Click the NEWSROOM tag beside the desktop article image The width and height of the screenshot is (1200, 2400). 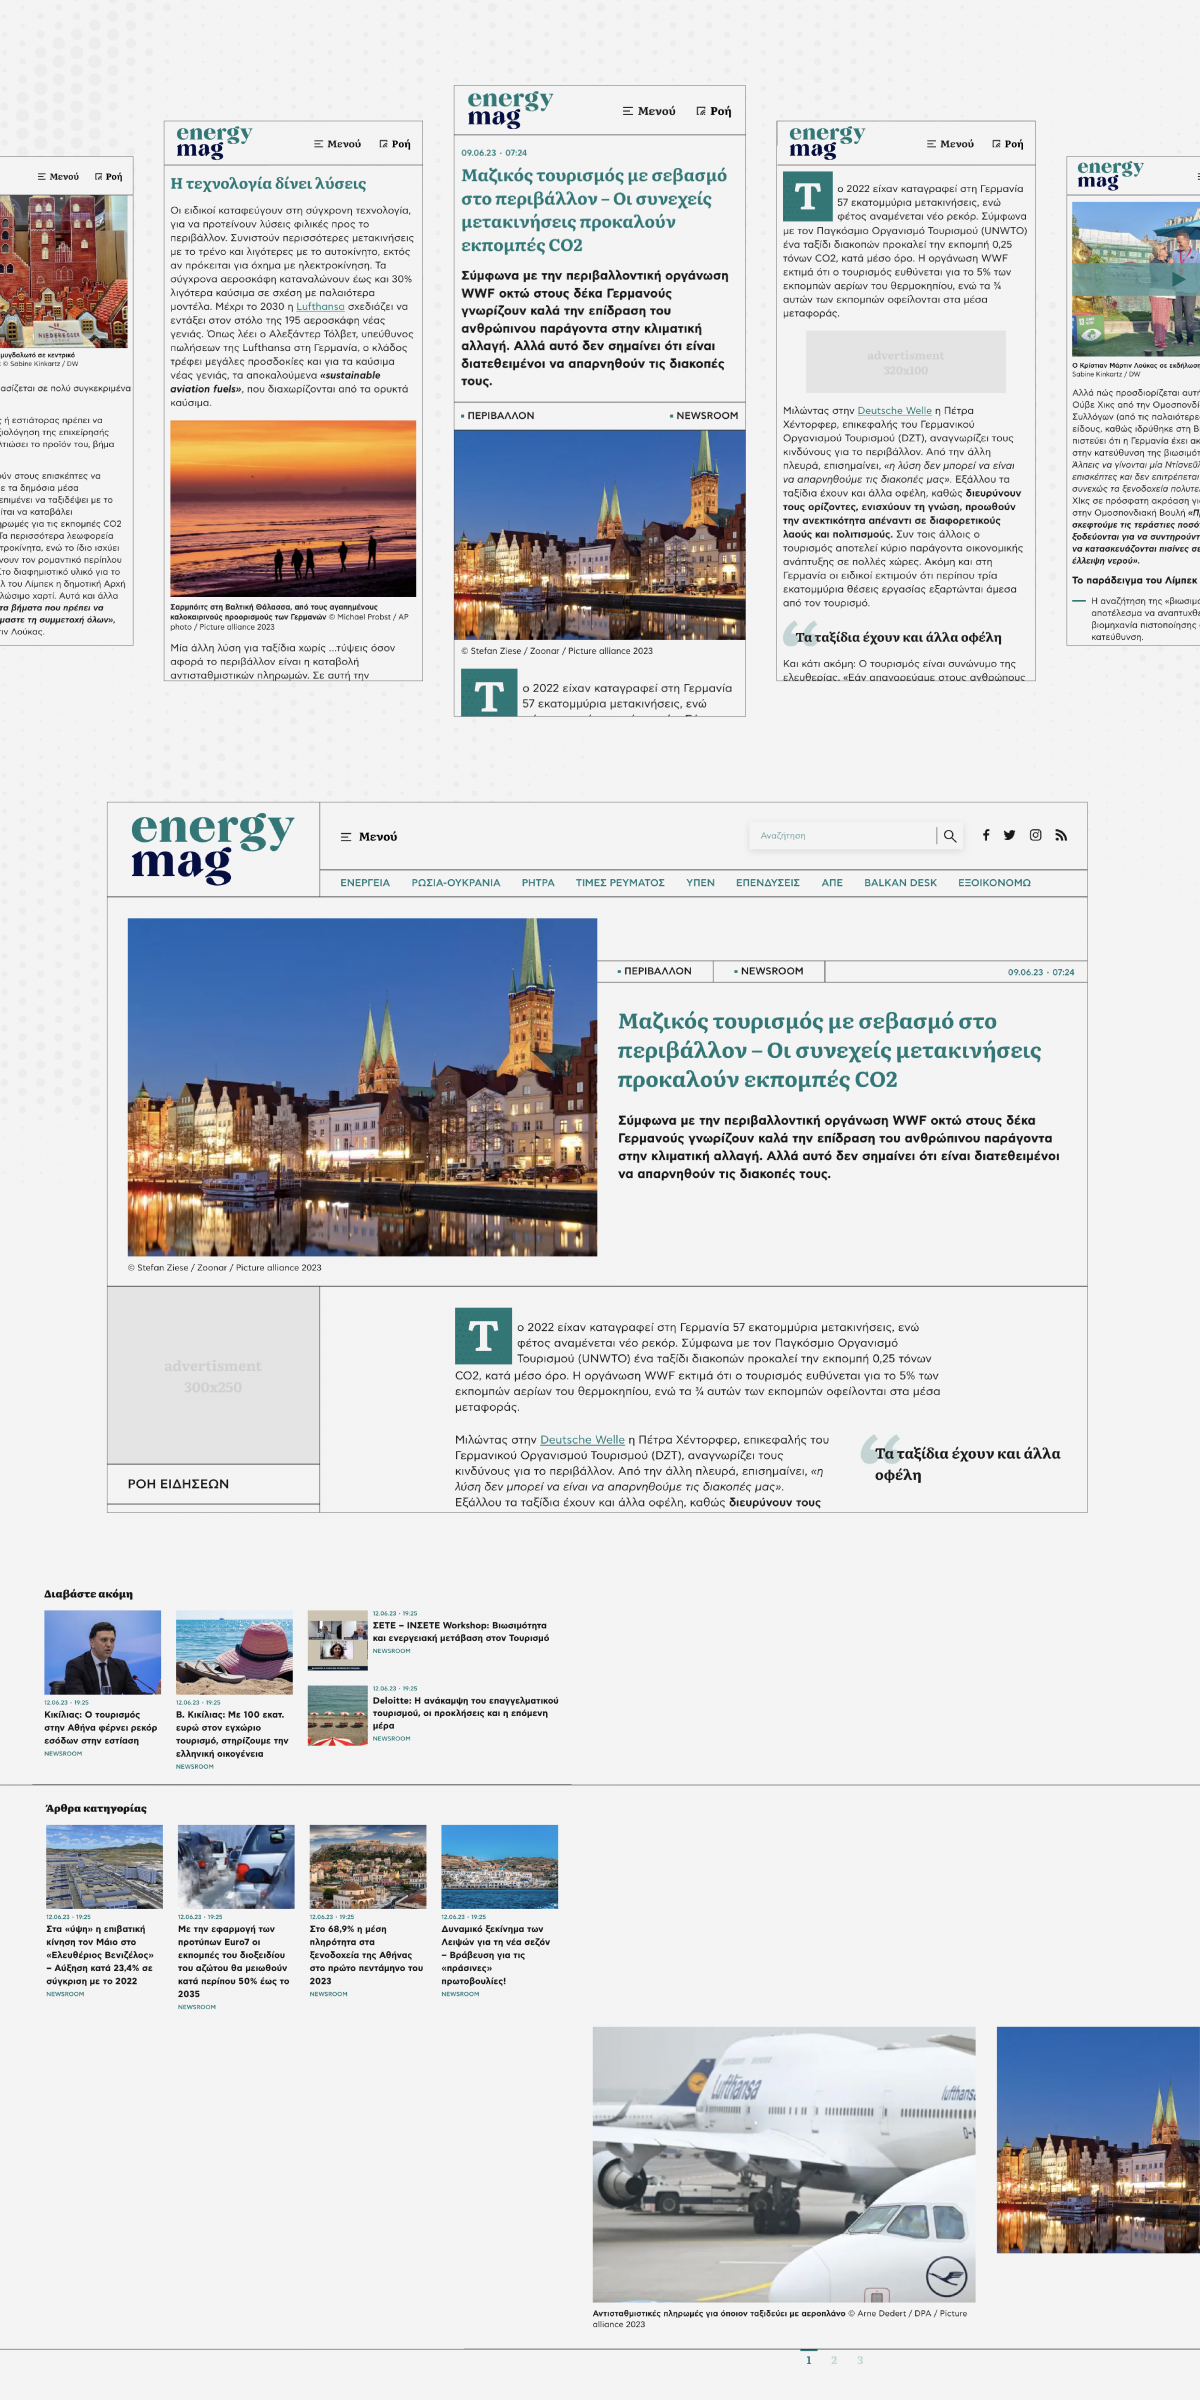[x=769, y=971]
